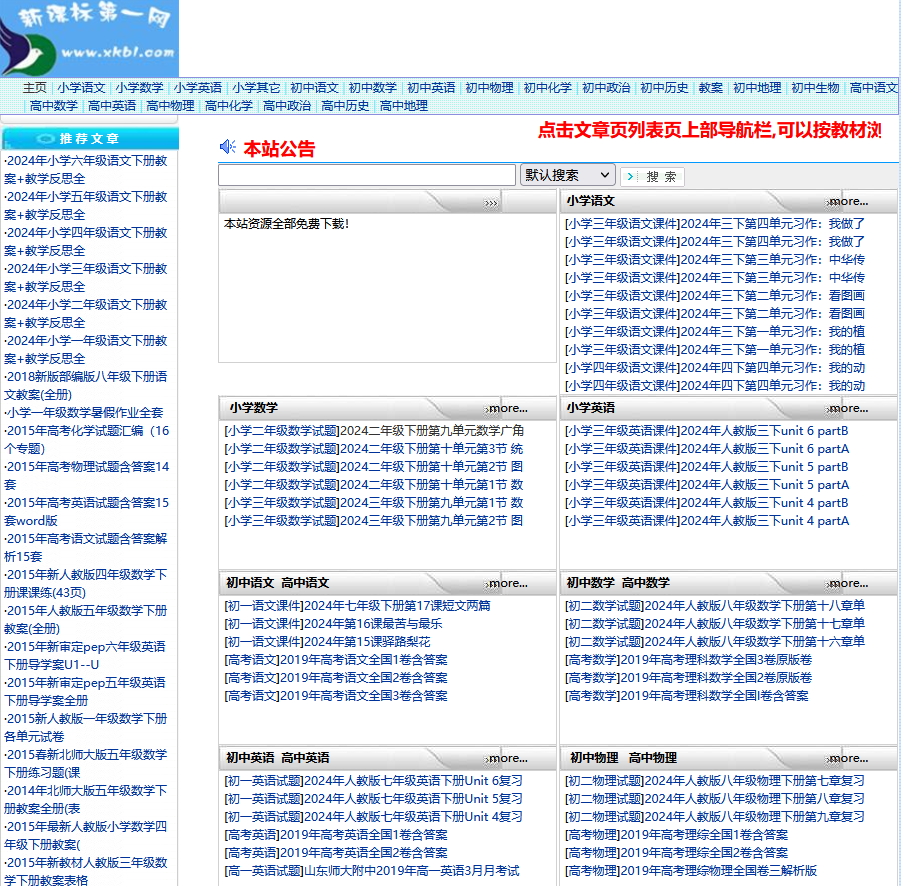
Task: Open 初中化学 in the navigation bar
Action: tap(547, 88)
